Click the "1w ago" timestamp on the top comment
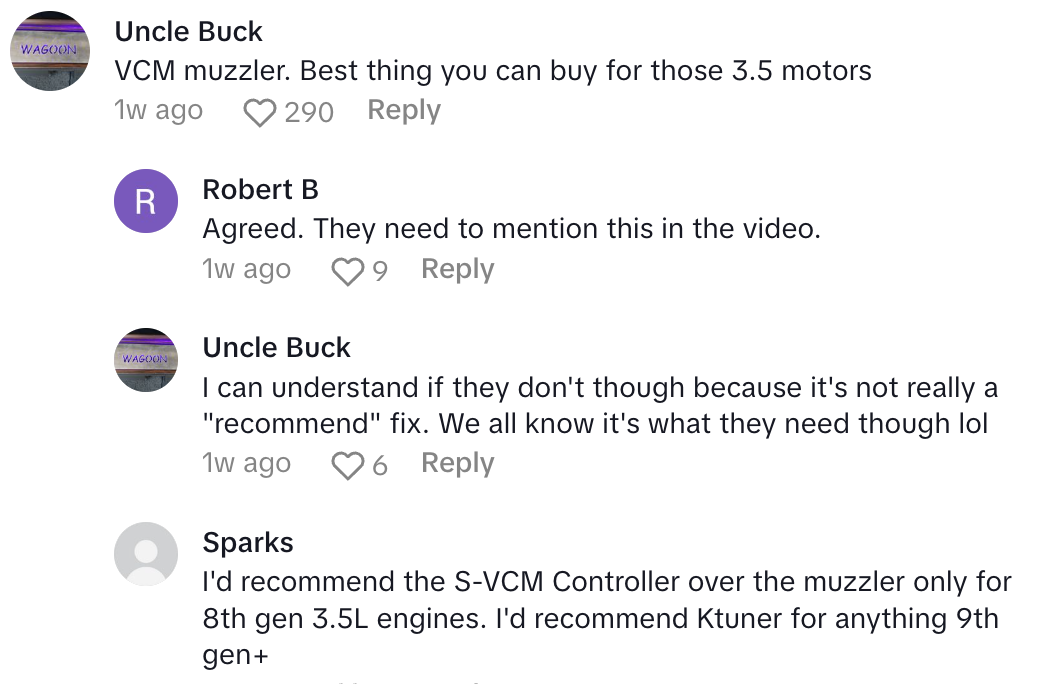This screenshot has width=1050, height=684. (x=159, y=111)
